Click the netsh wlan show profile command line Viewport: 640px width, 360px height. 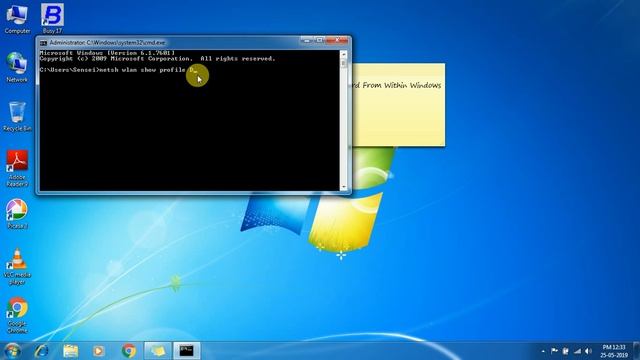118,70
